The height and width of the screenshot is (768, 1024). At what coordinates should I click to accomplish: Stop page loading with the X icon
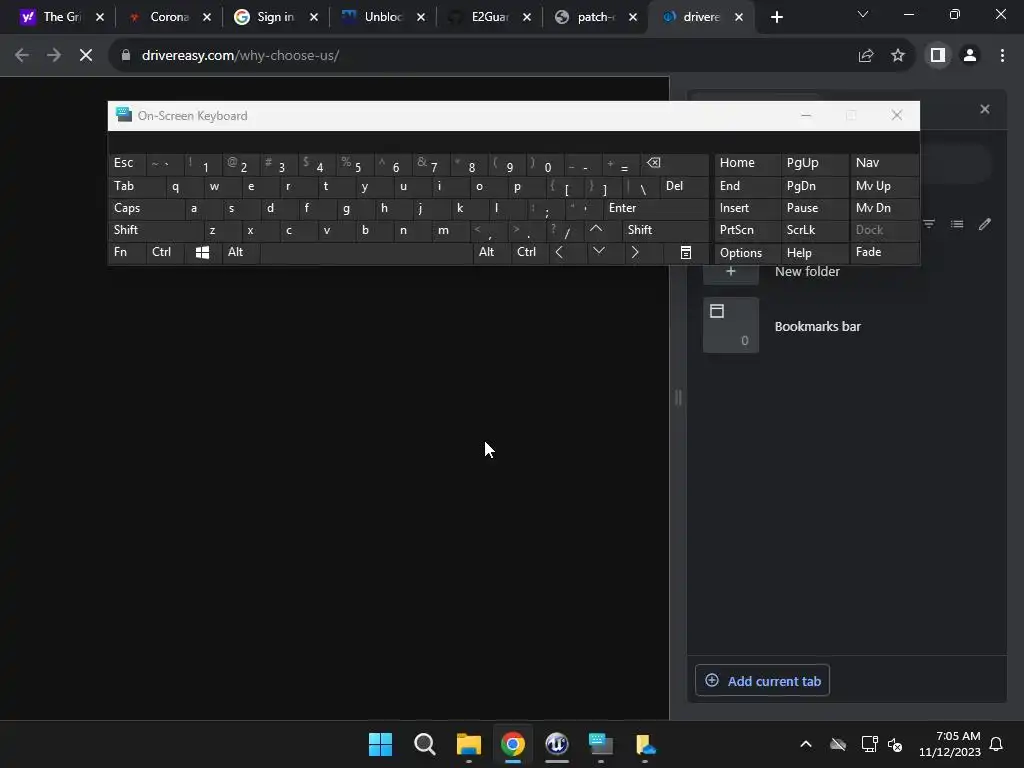click(x=86, y=56)
